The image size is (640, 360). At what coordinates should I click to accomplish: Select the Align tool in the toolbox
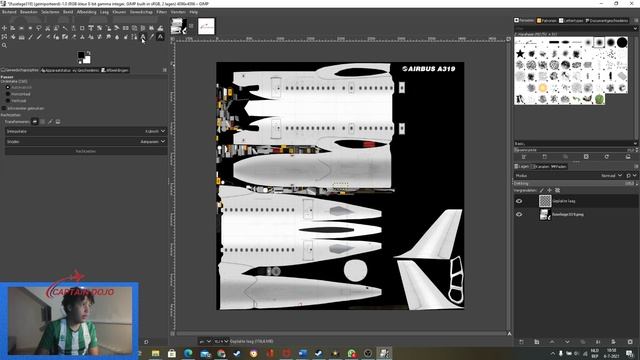[13, 28]
